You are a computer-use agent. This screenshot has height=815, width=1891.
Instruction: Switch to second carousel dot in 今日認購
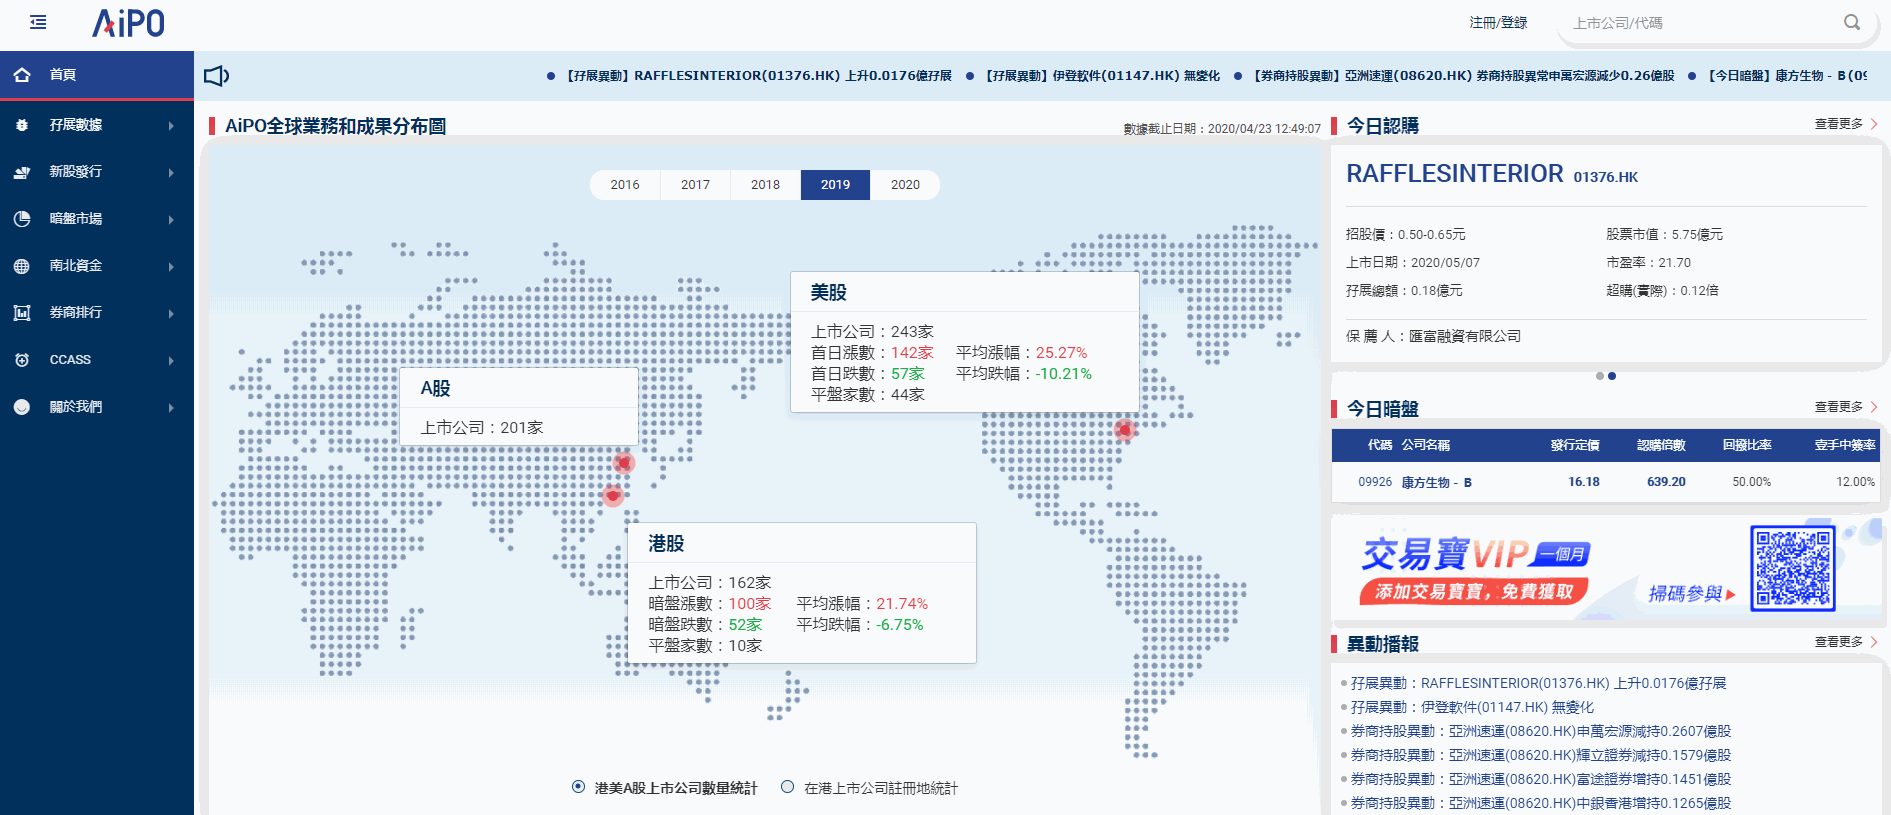1612,376
